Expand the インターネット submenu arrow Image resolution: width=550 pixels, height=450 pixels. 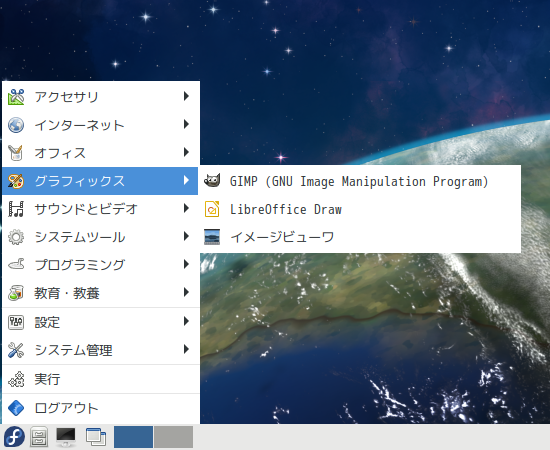pos(186,124)
